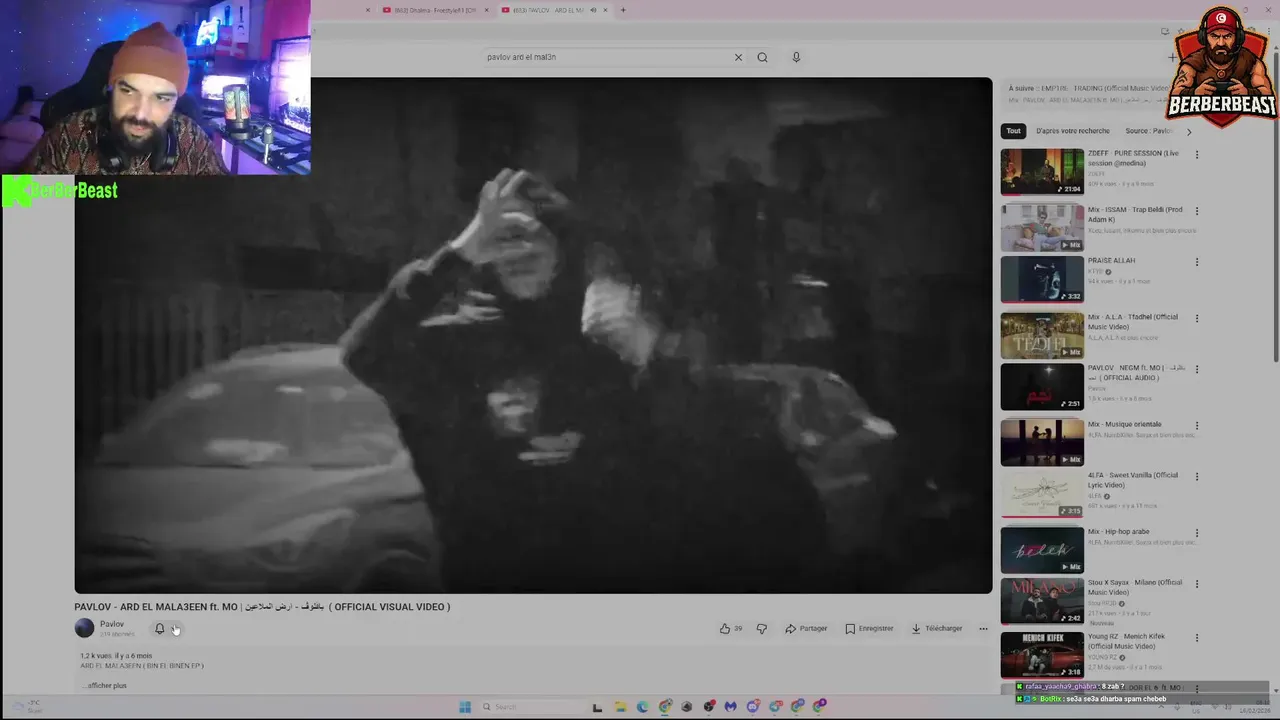The image size is (1280, 720).
Task: Open ZDEFF PURE SESSION video thumbnail
Action: pyautogui.click(x=1042, y=172)
